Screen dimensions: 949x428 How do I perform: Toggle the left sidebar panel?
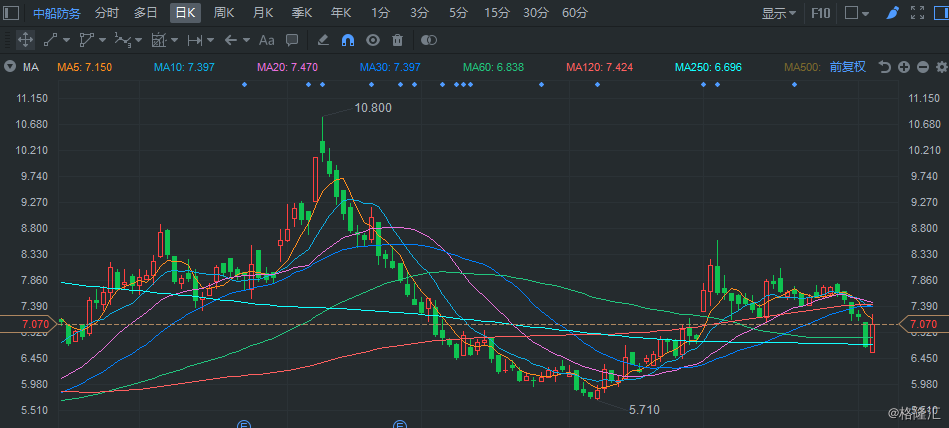coord(12,13)
